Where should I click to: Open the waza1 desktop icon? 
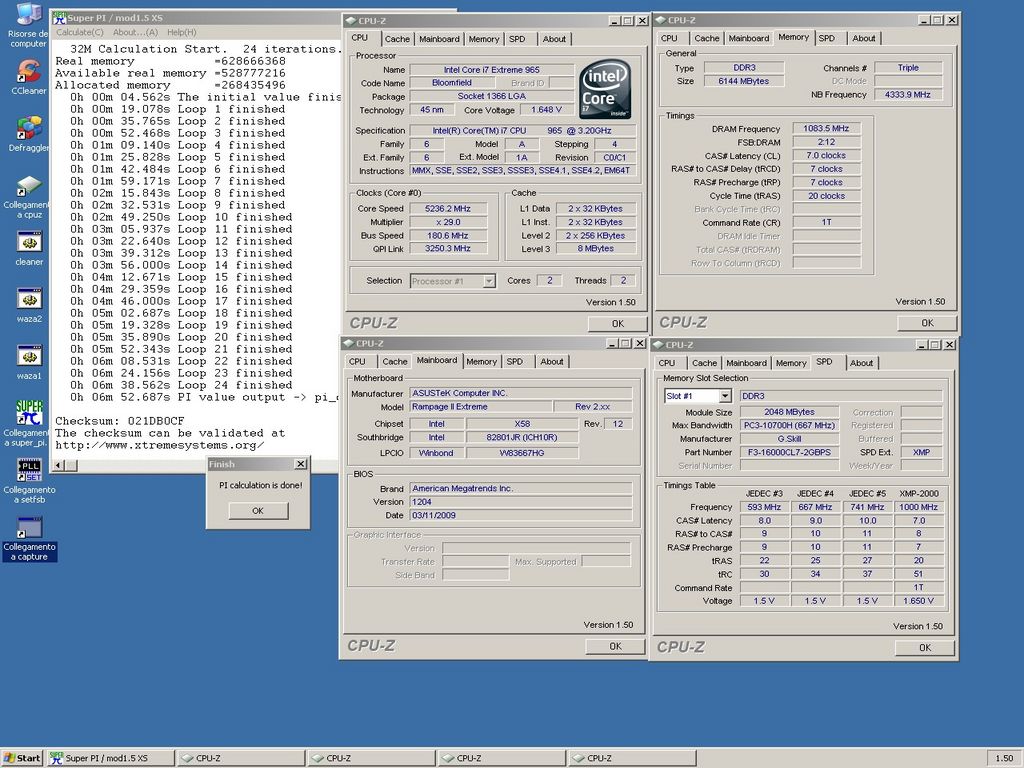coord(29,362)
